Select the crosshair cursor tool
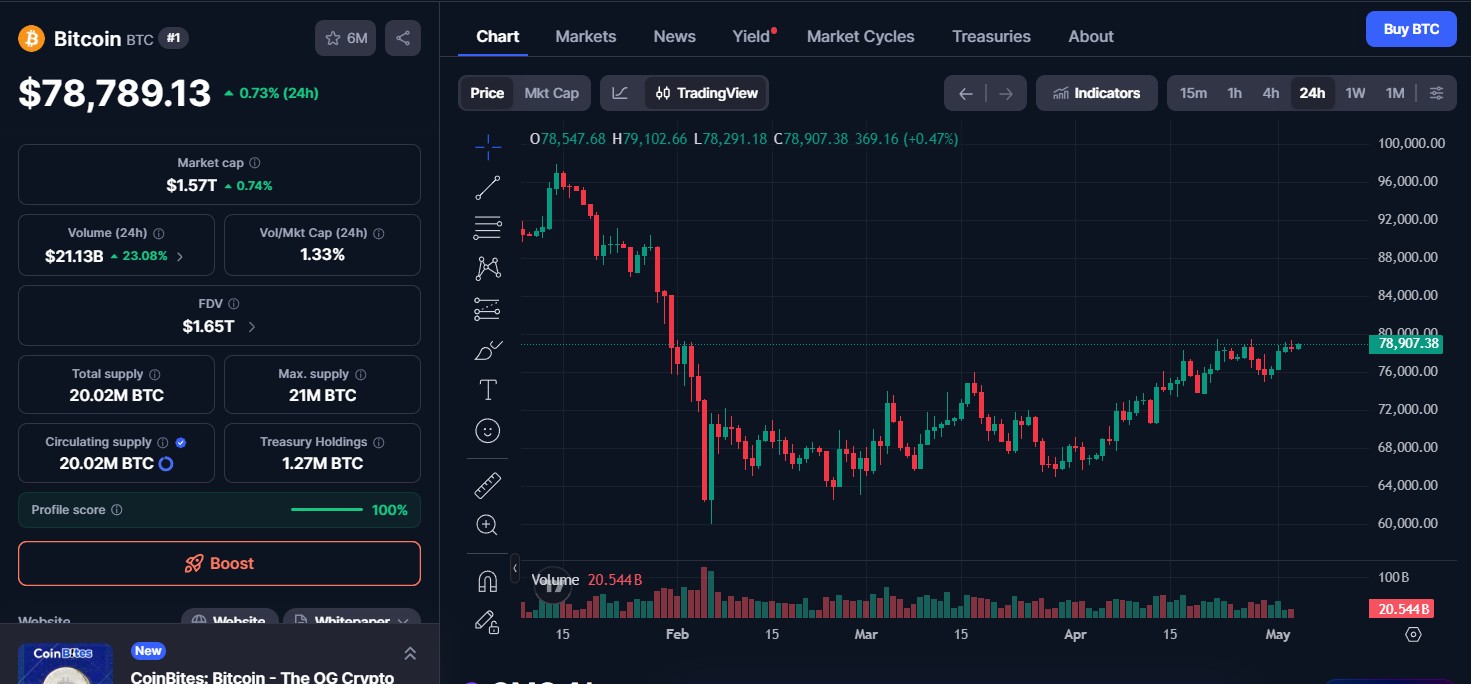 coord(488,147)
